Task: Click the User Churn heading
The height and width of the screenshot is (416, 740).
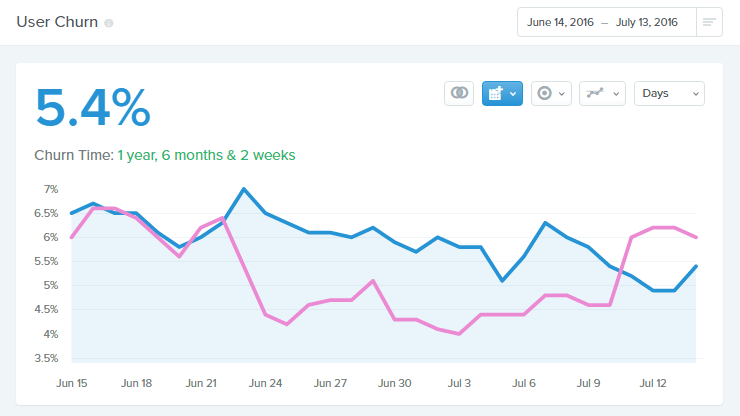Action: click(57, 22)
